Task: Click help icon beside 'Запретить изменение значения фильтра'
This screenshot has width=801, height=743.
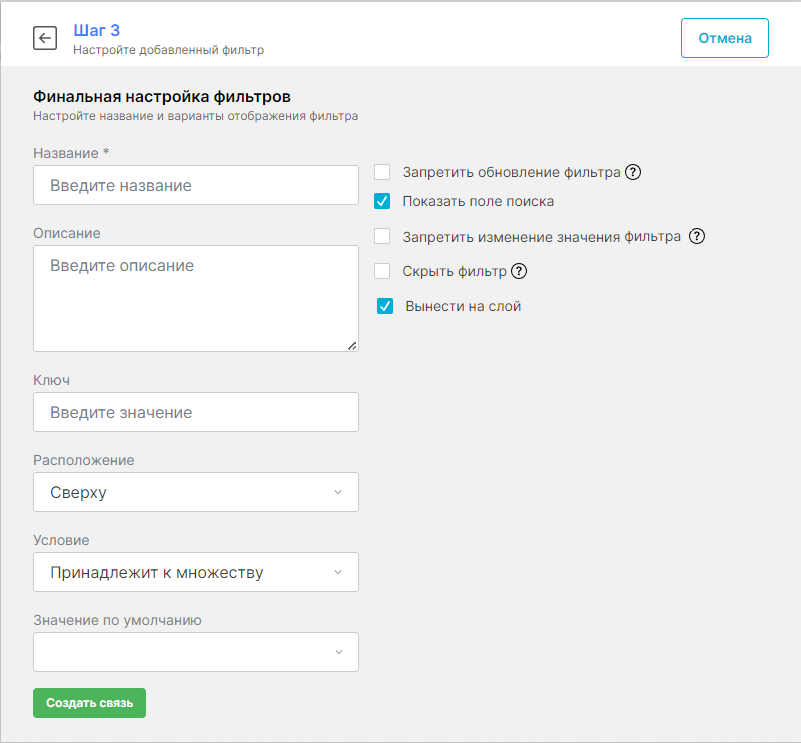Action: click(697, 237)
